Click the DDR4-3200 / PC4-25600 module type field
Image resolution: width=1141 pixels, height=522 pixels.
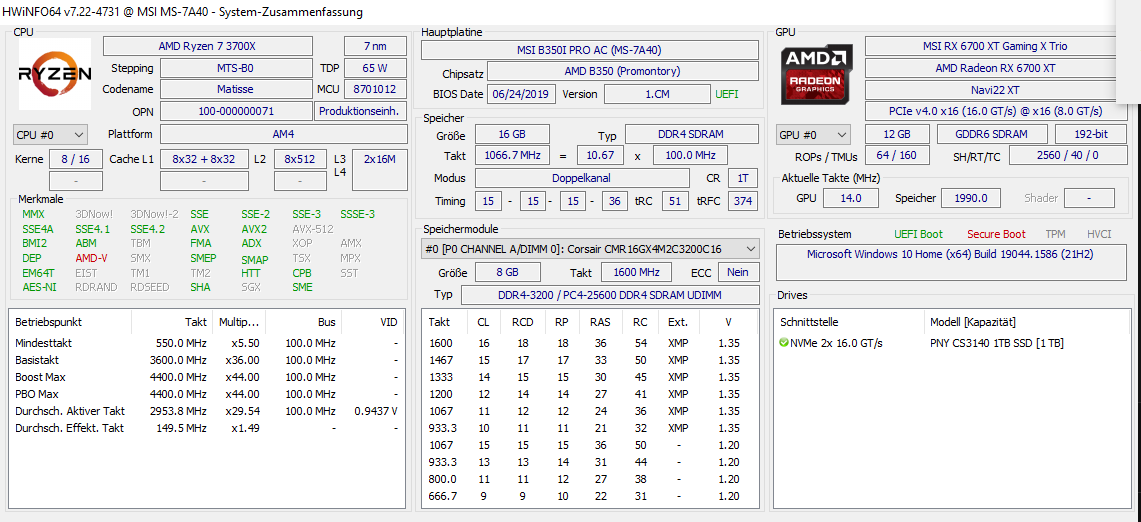click(x=610, y=295)
